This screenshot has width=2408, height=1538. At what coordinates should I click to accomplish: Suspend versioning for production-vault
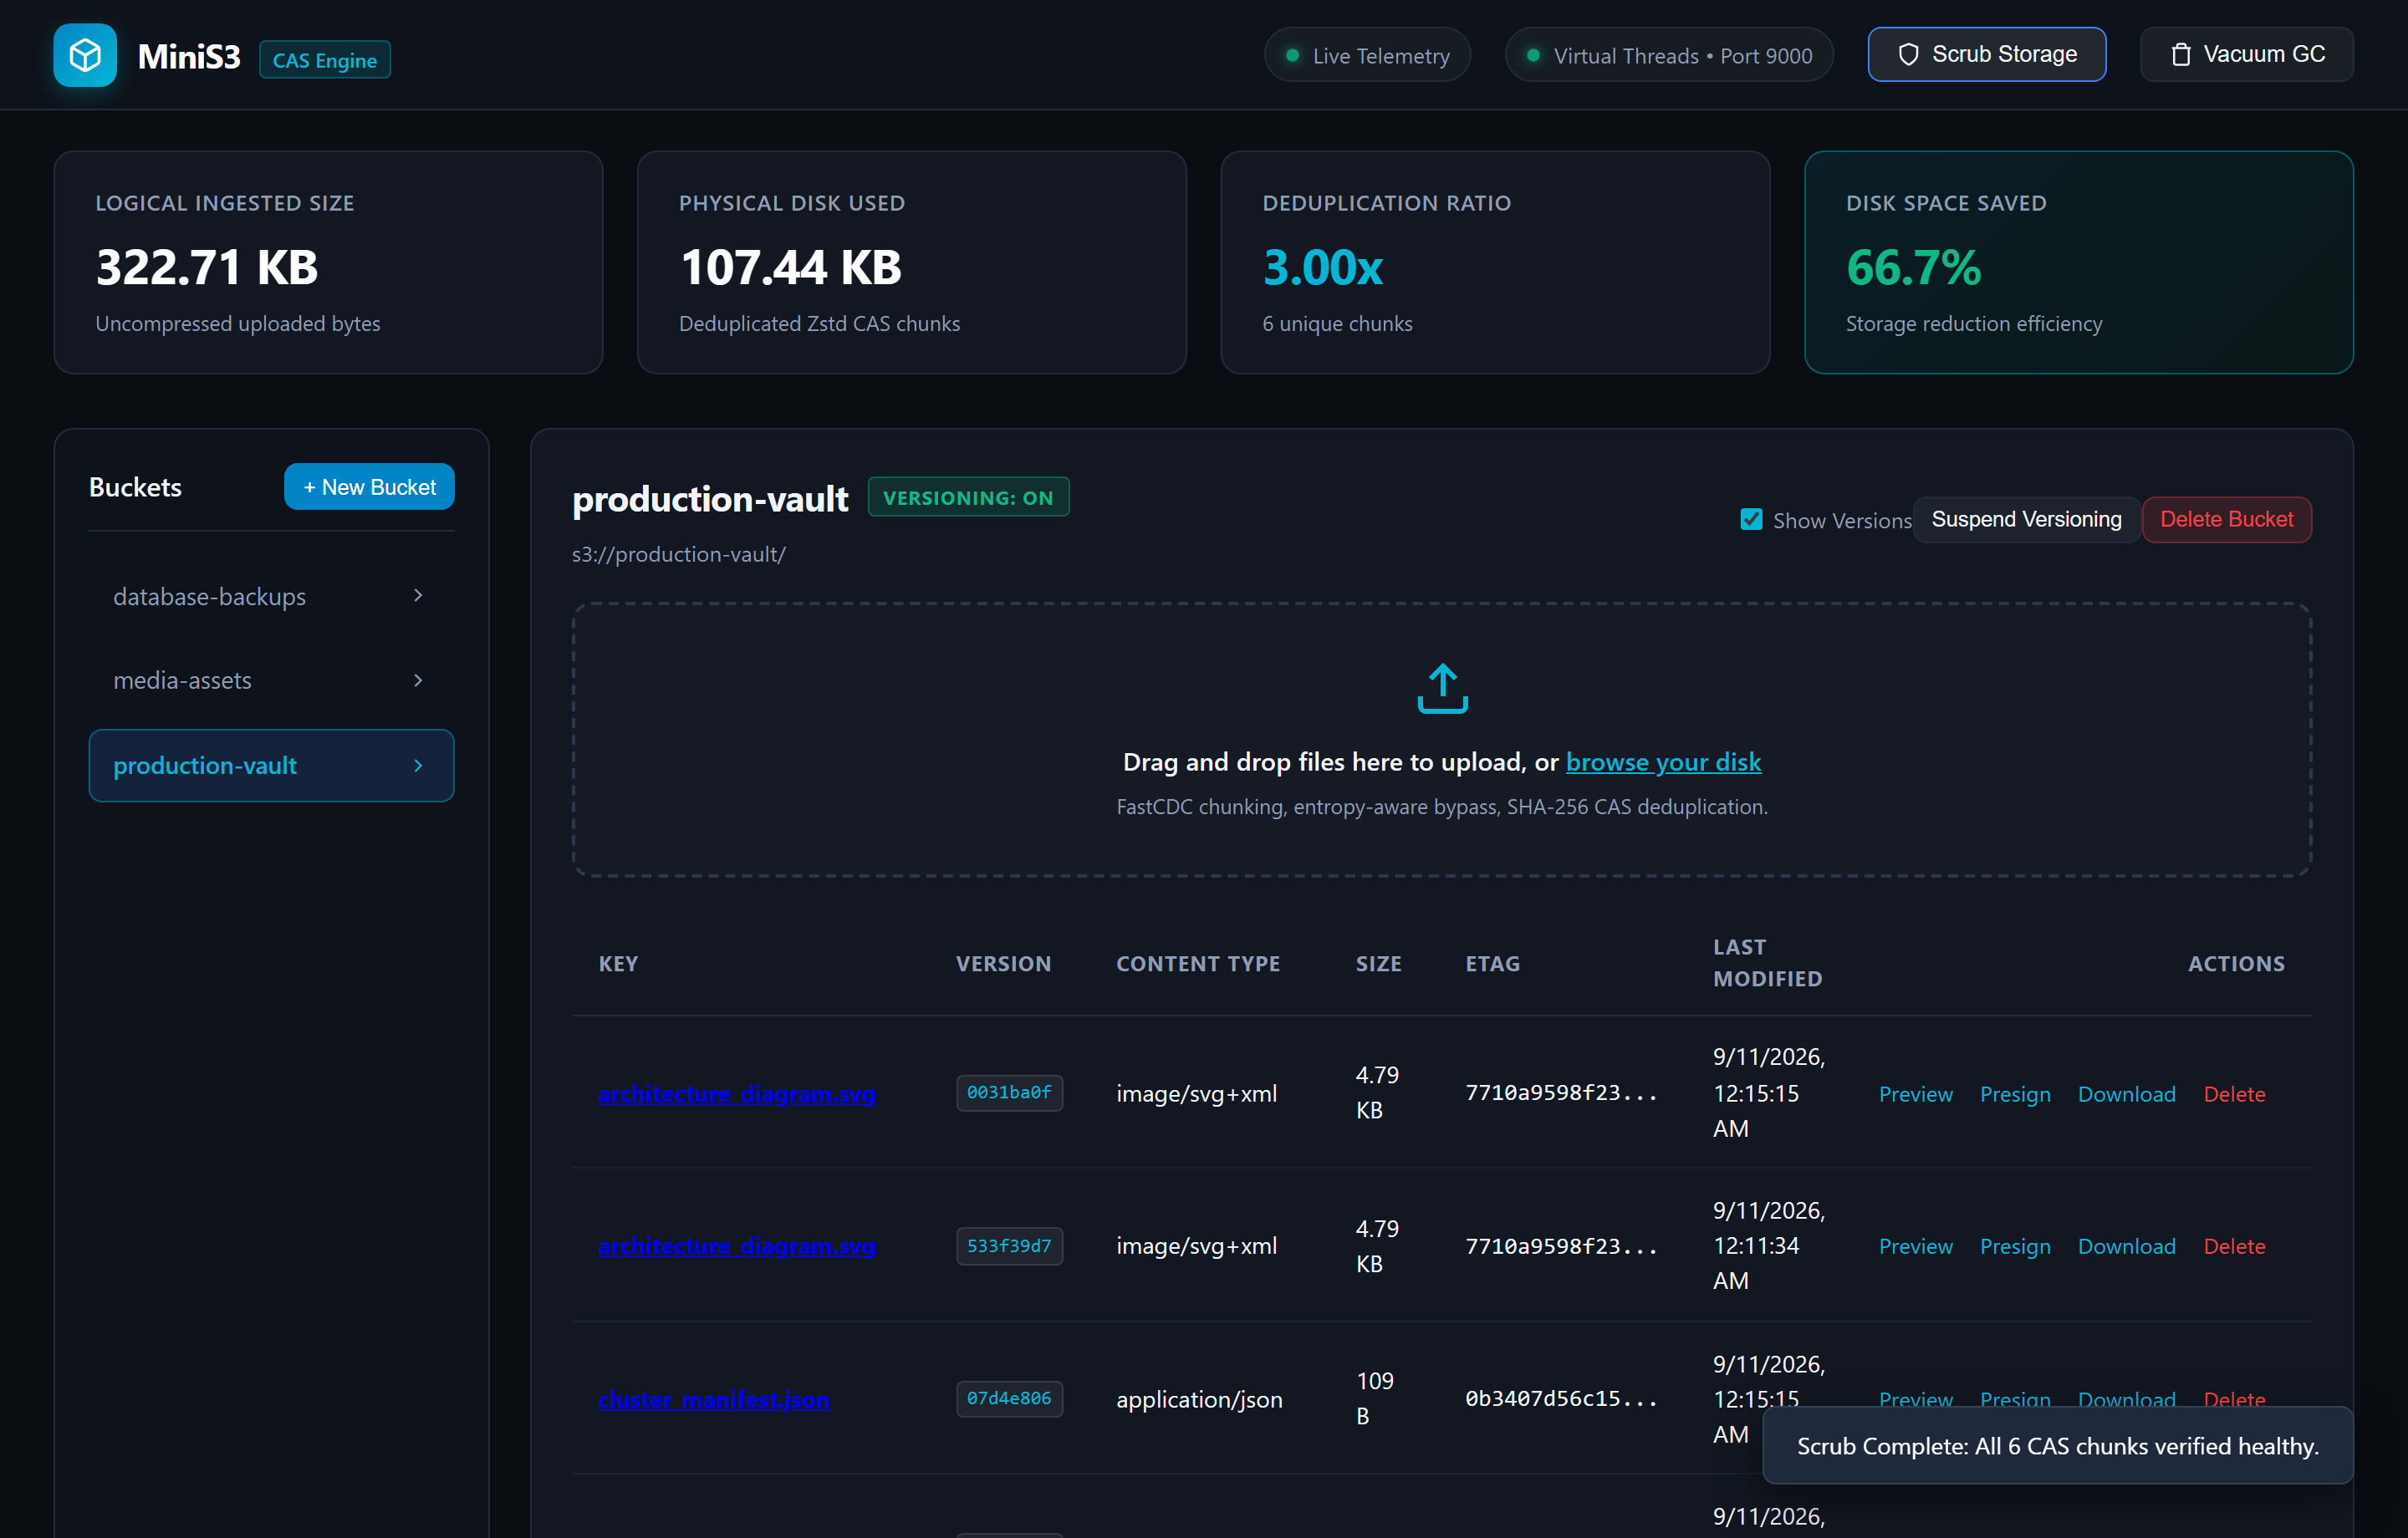2026,519
